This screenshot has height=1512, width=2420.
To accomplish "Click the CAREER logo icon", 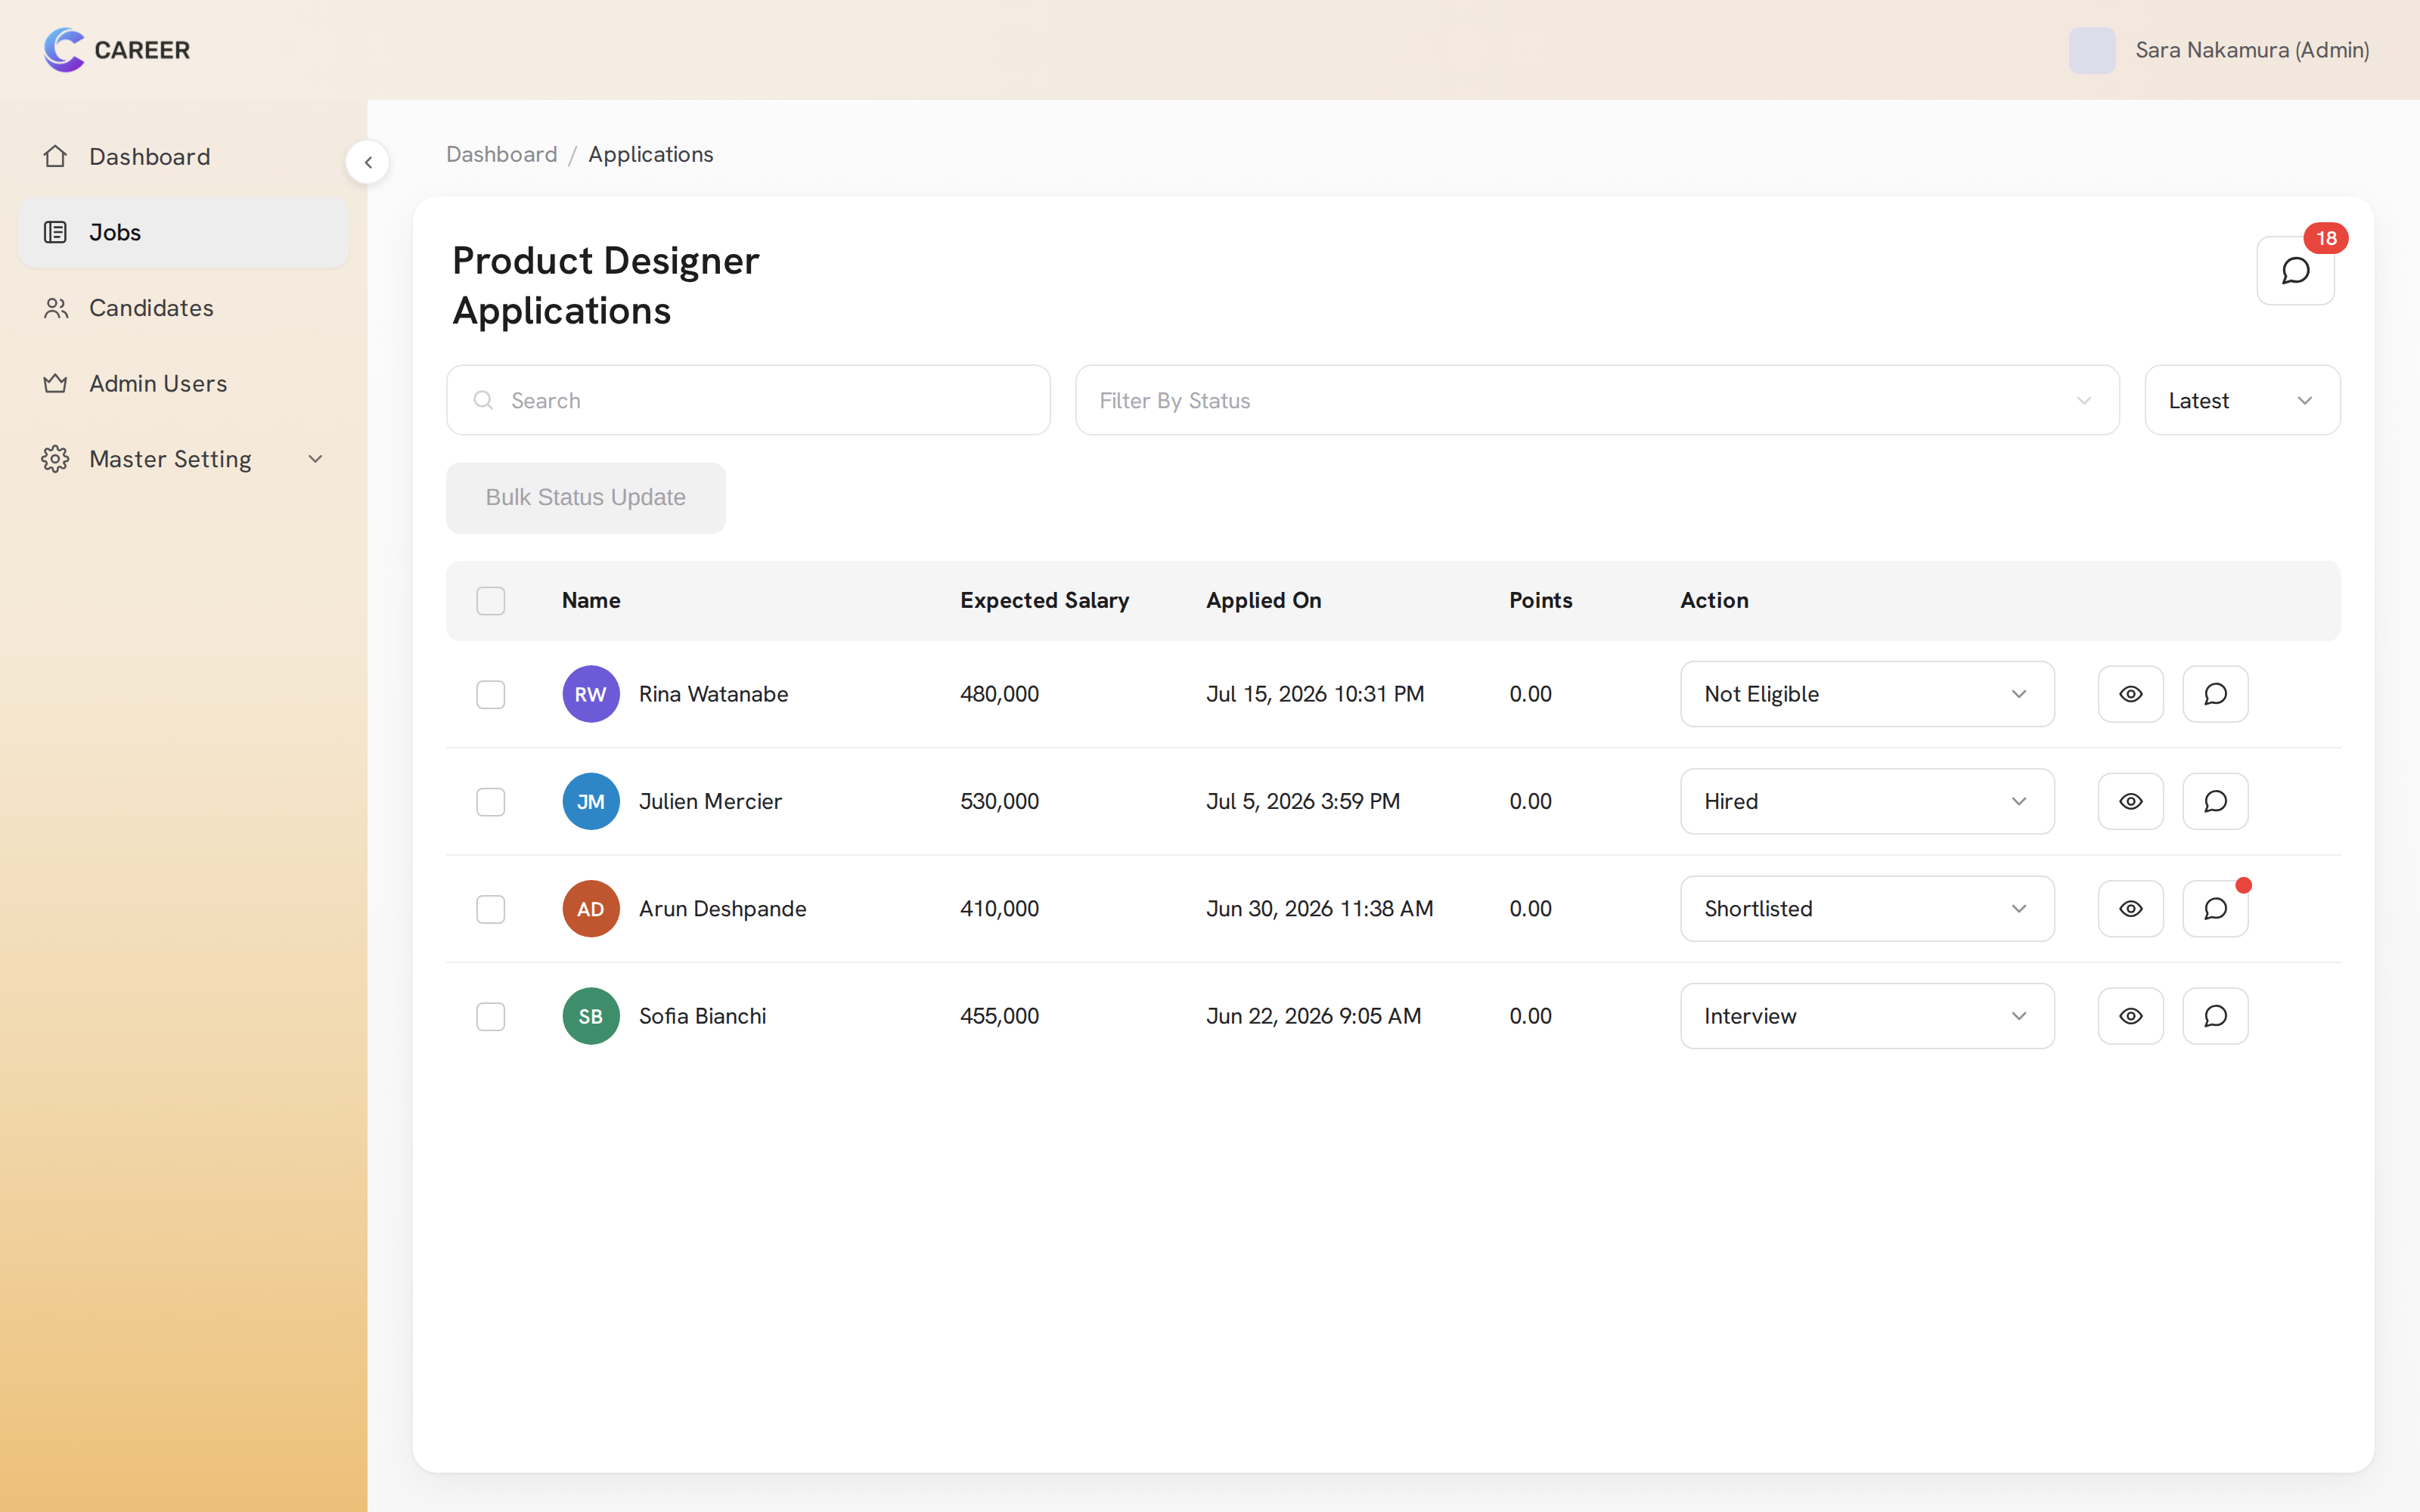I will (x=64, y=50).
